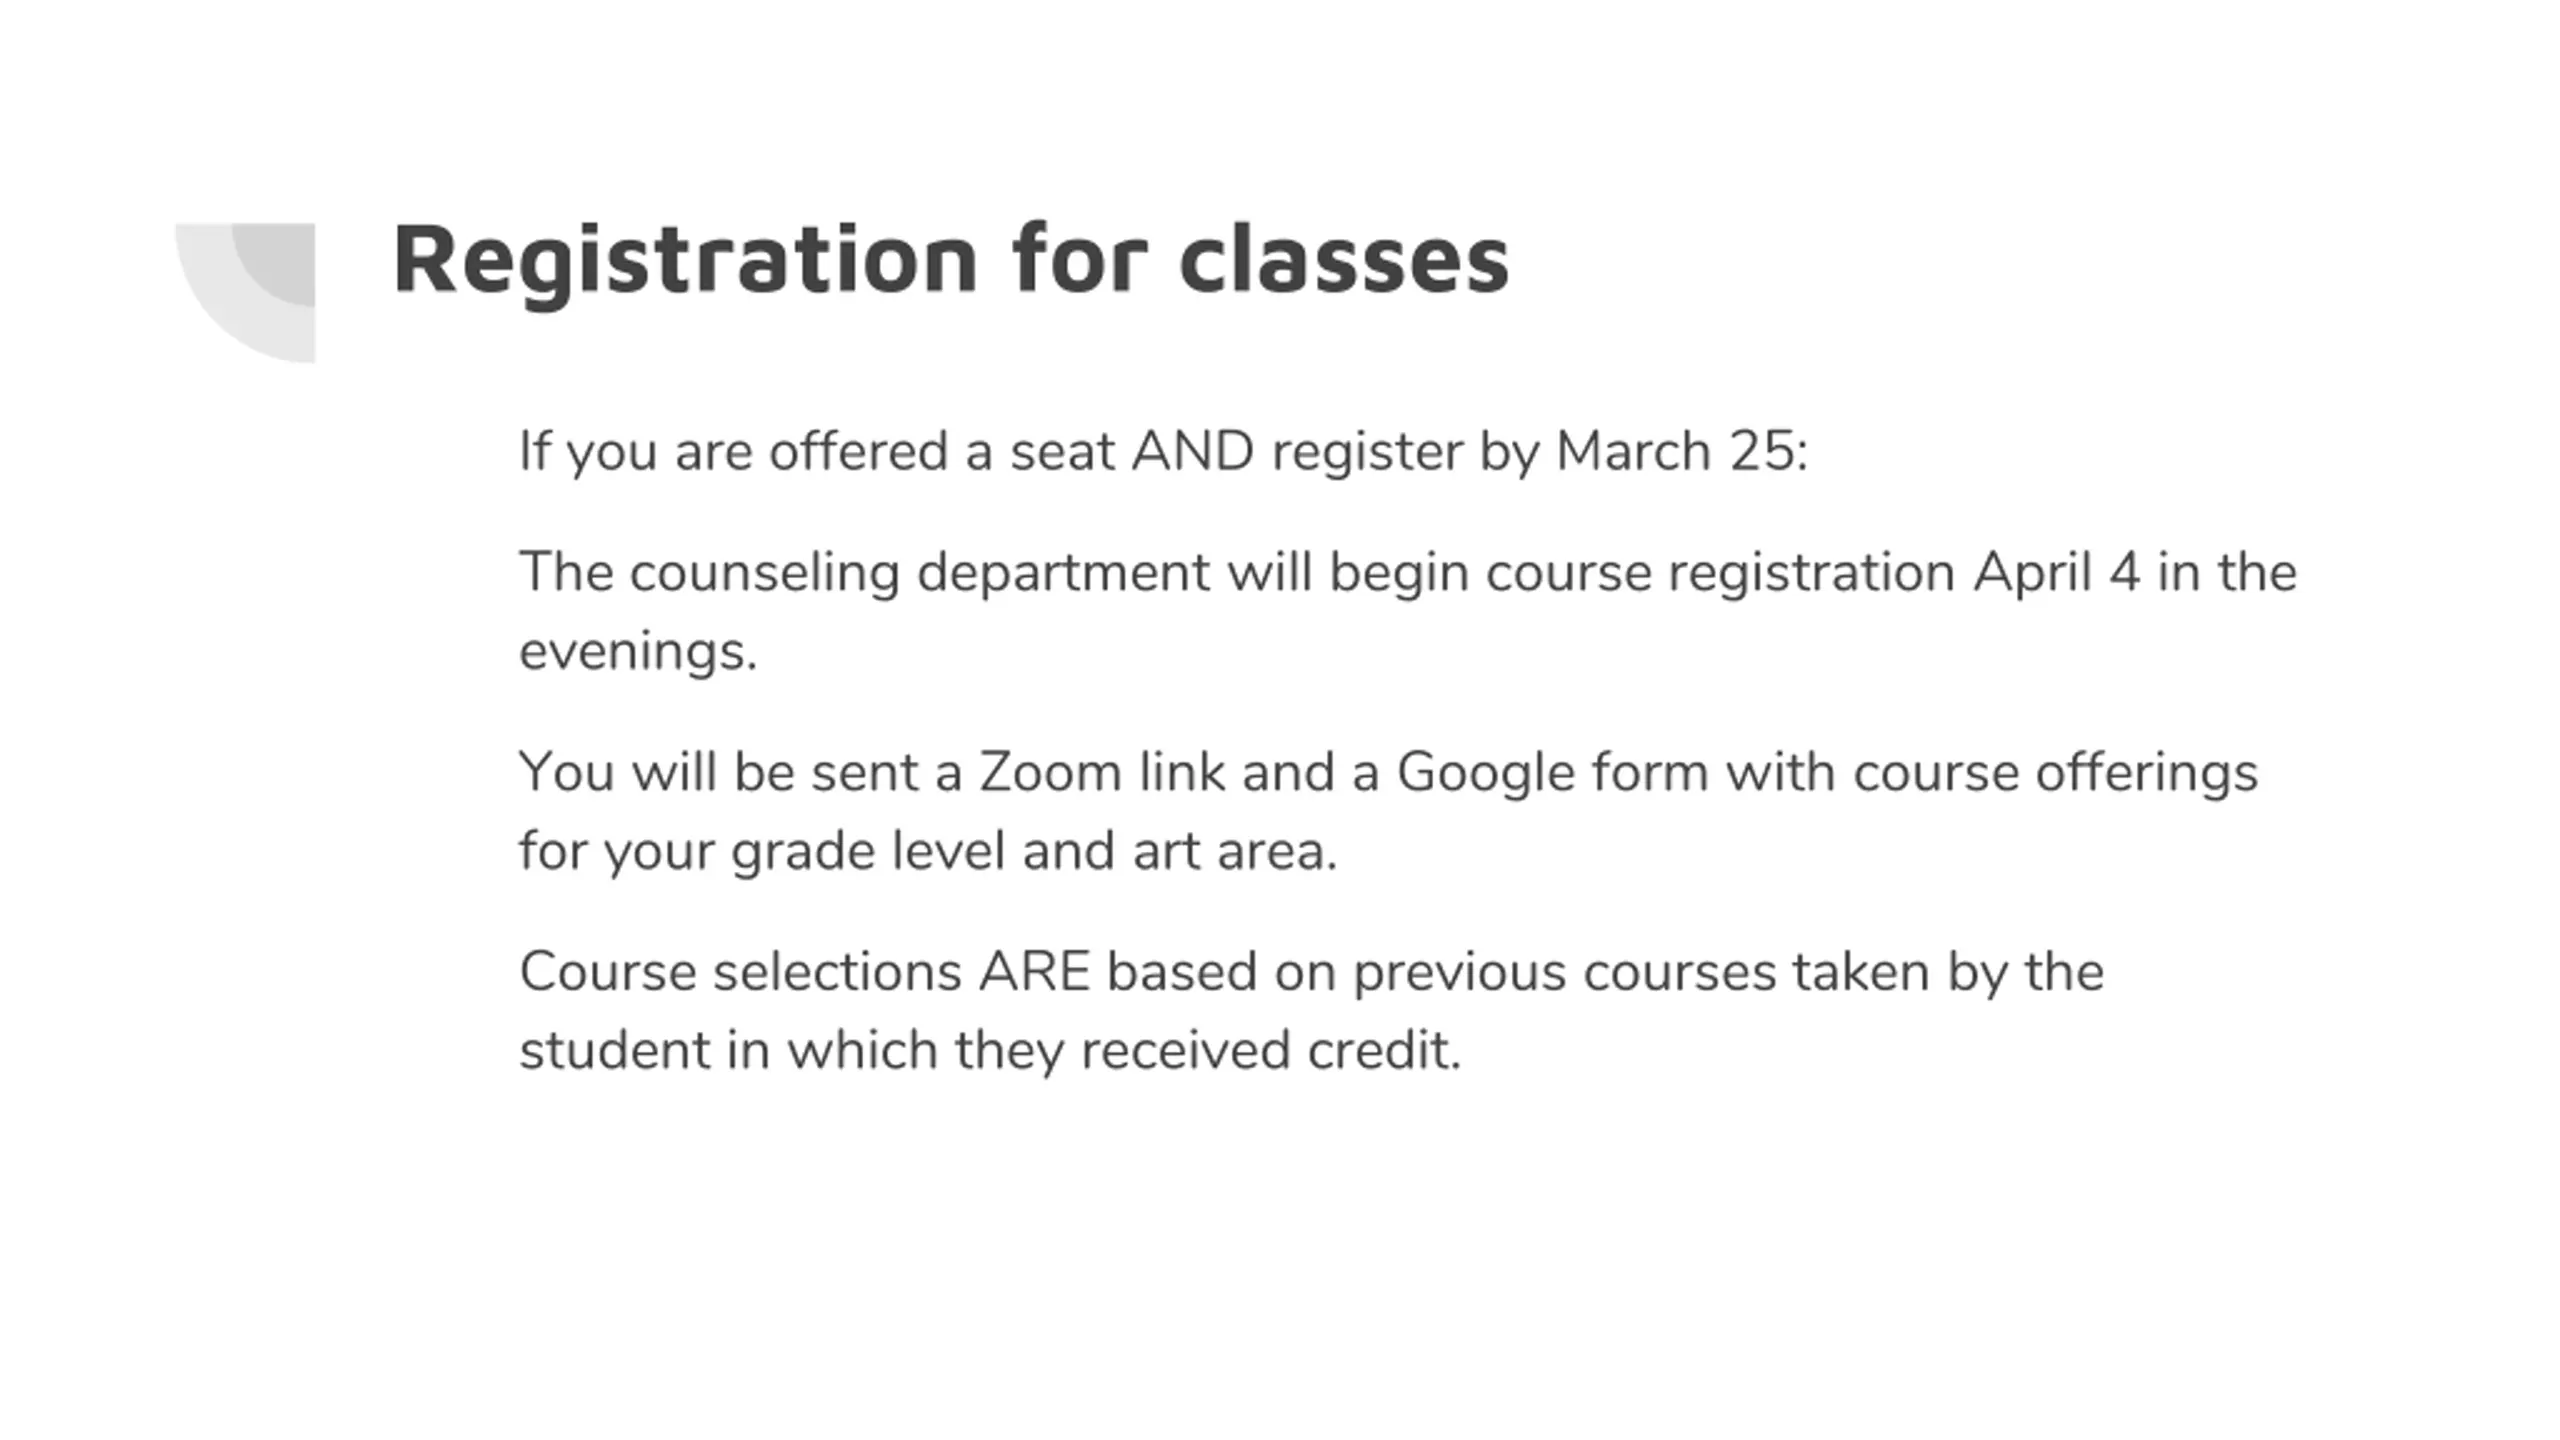Click the words "Course selections"
This screenshot has width=2560, height=1440.
(740, 972)
